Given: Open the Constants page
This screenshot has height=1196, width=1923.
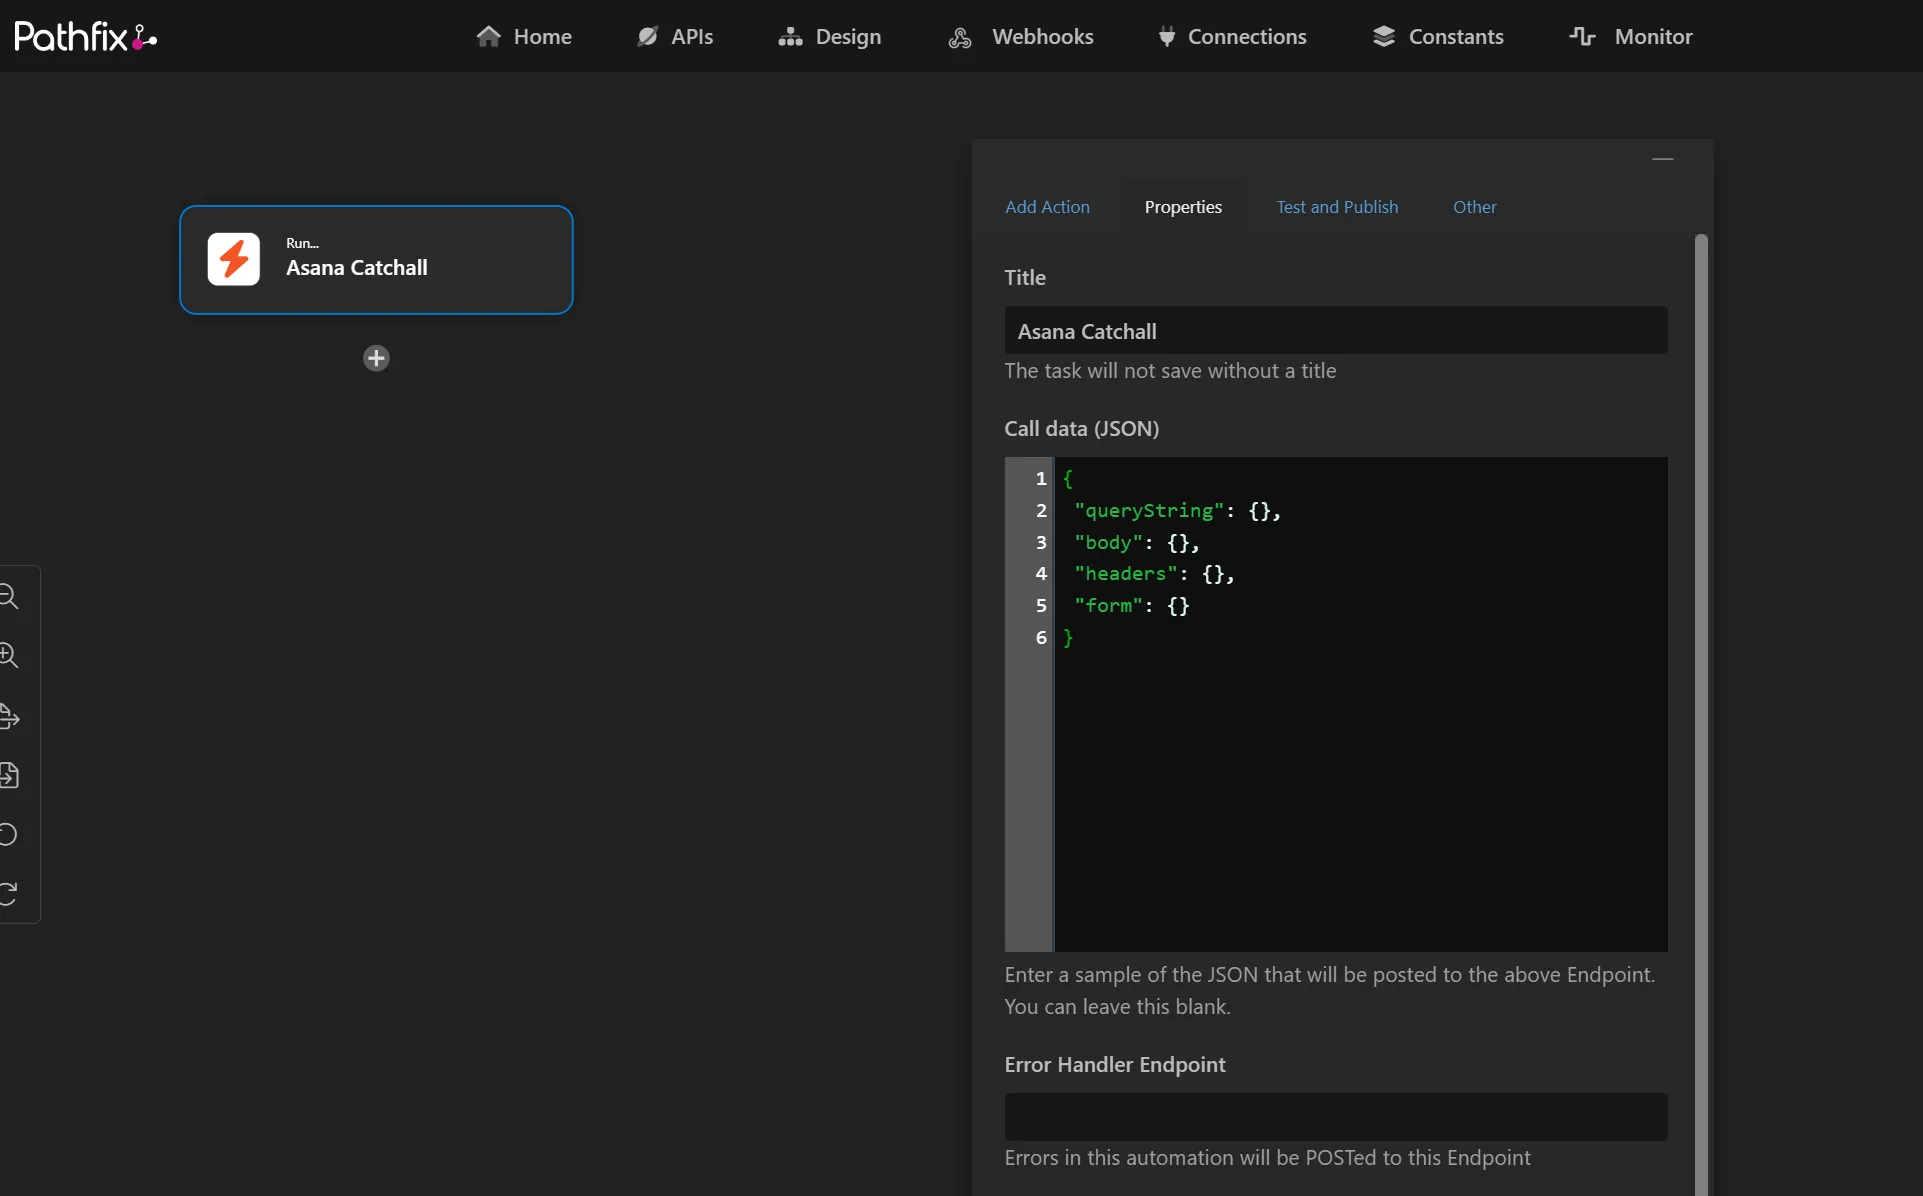Looking at the screenshot, I should pos(1438,37).
